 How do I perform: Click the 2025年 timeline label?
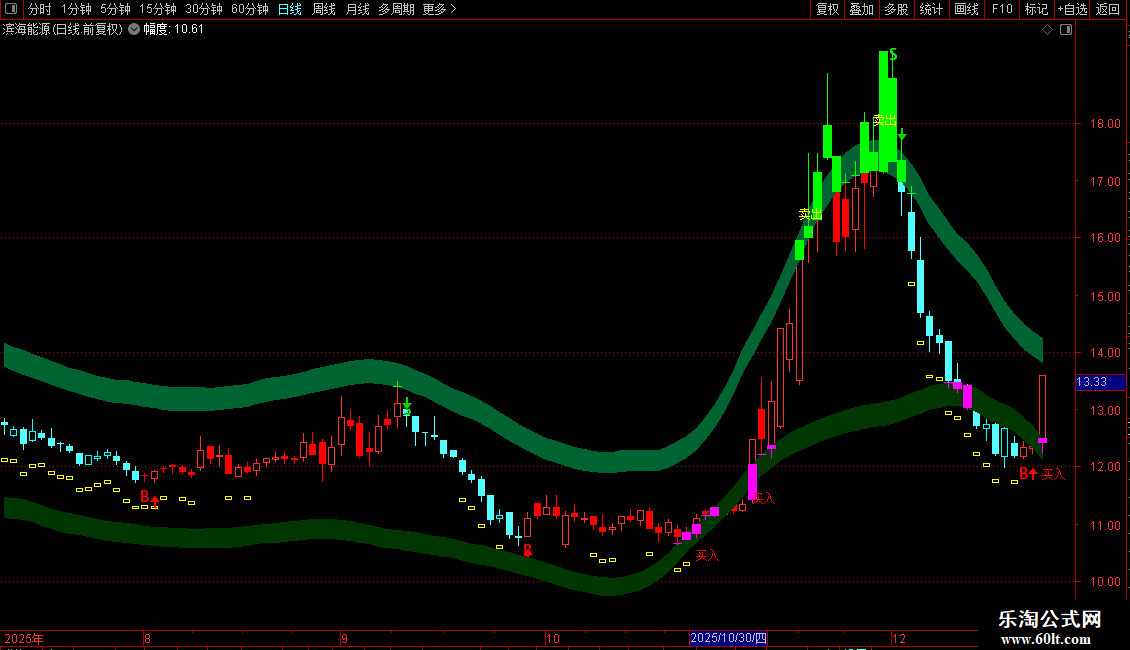click(x=24, y=638)
